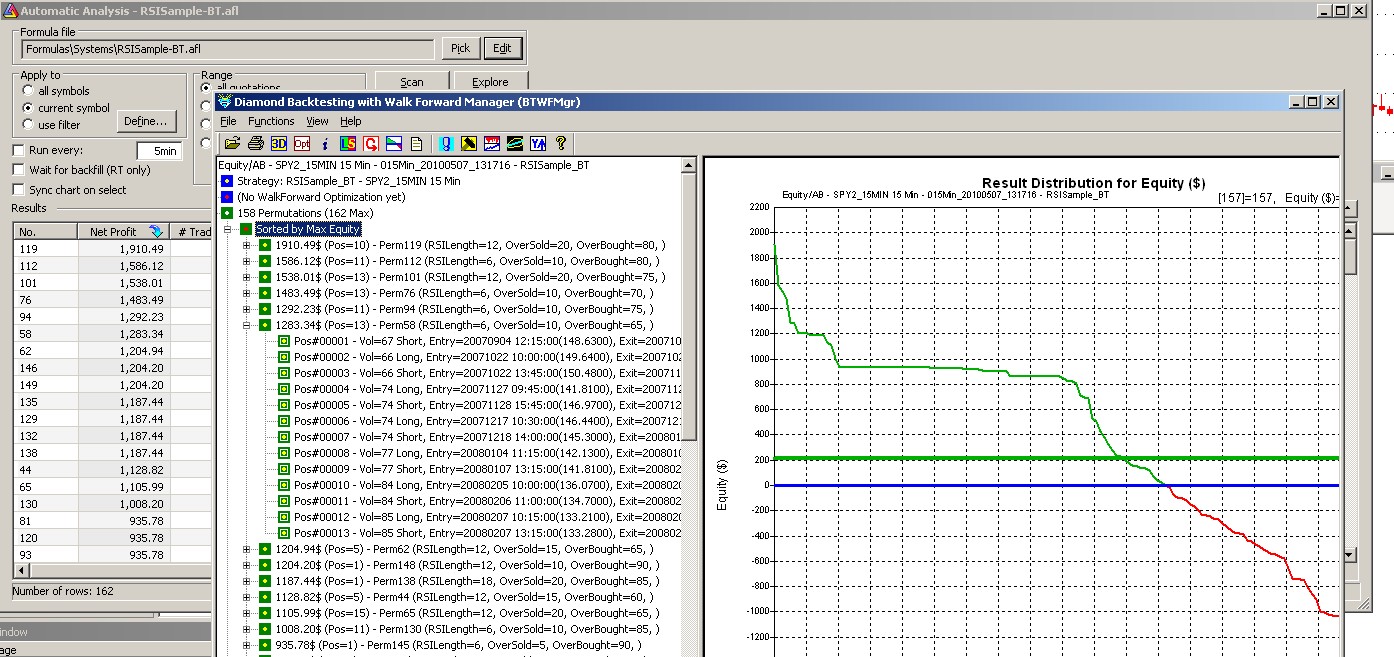Click the Run every interval field
Image resolution: width=1394 pixels, height=657 pixels.
click(159, 151)
